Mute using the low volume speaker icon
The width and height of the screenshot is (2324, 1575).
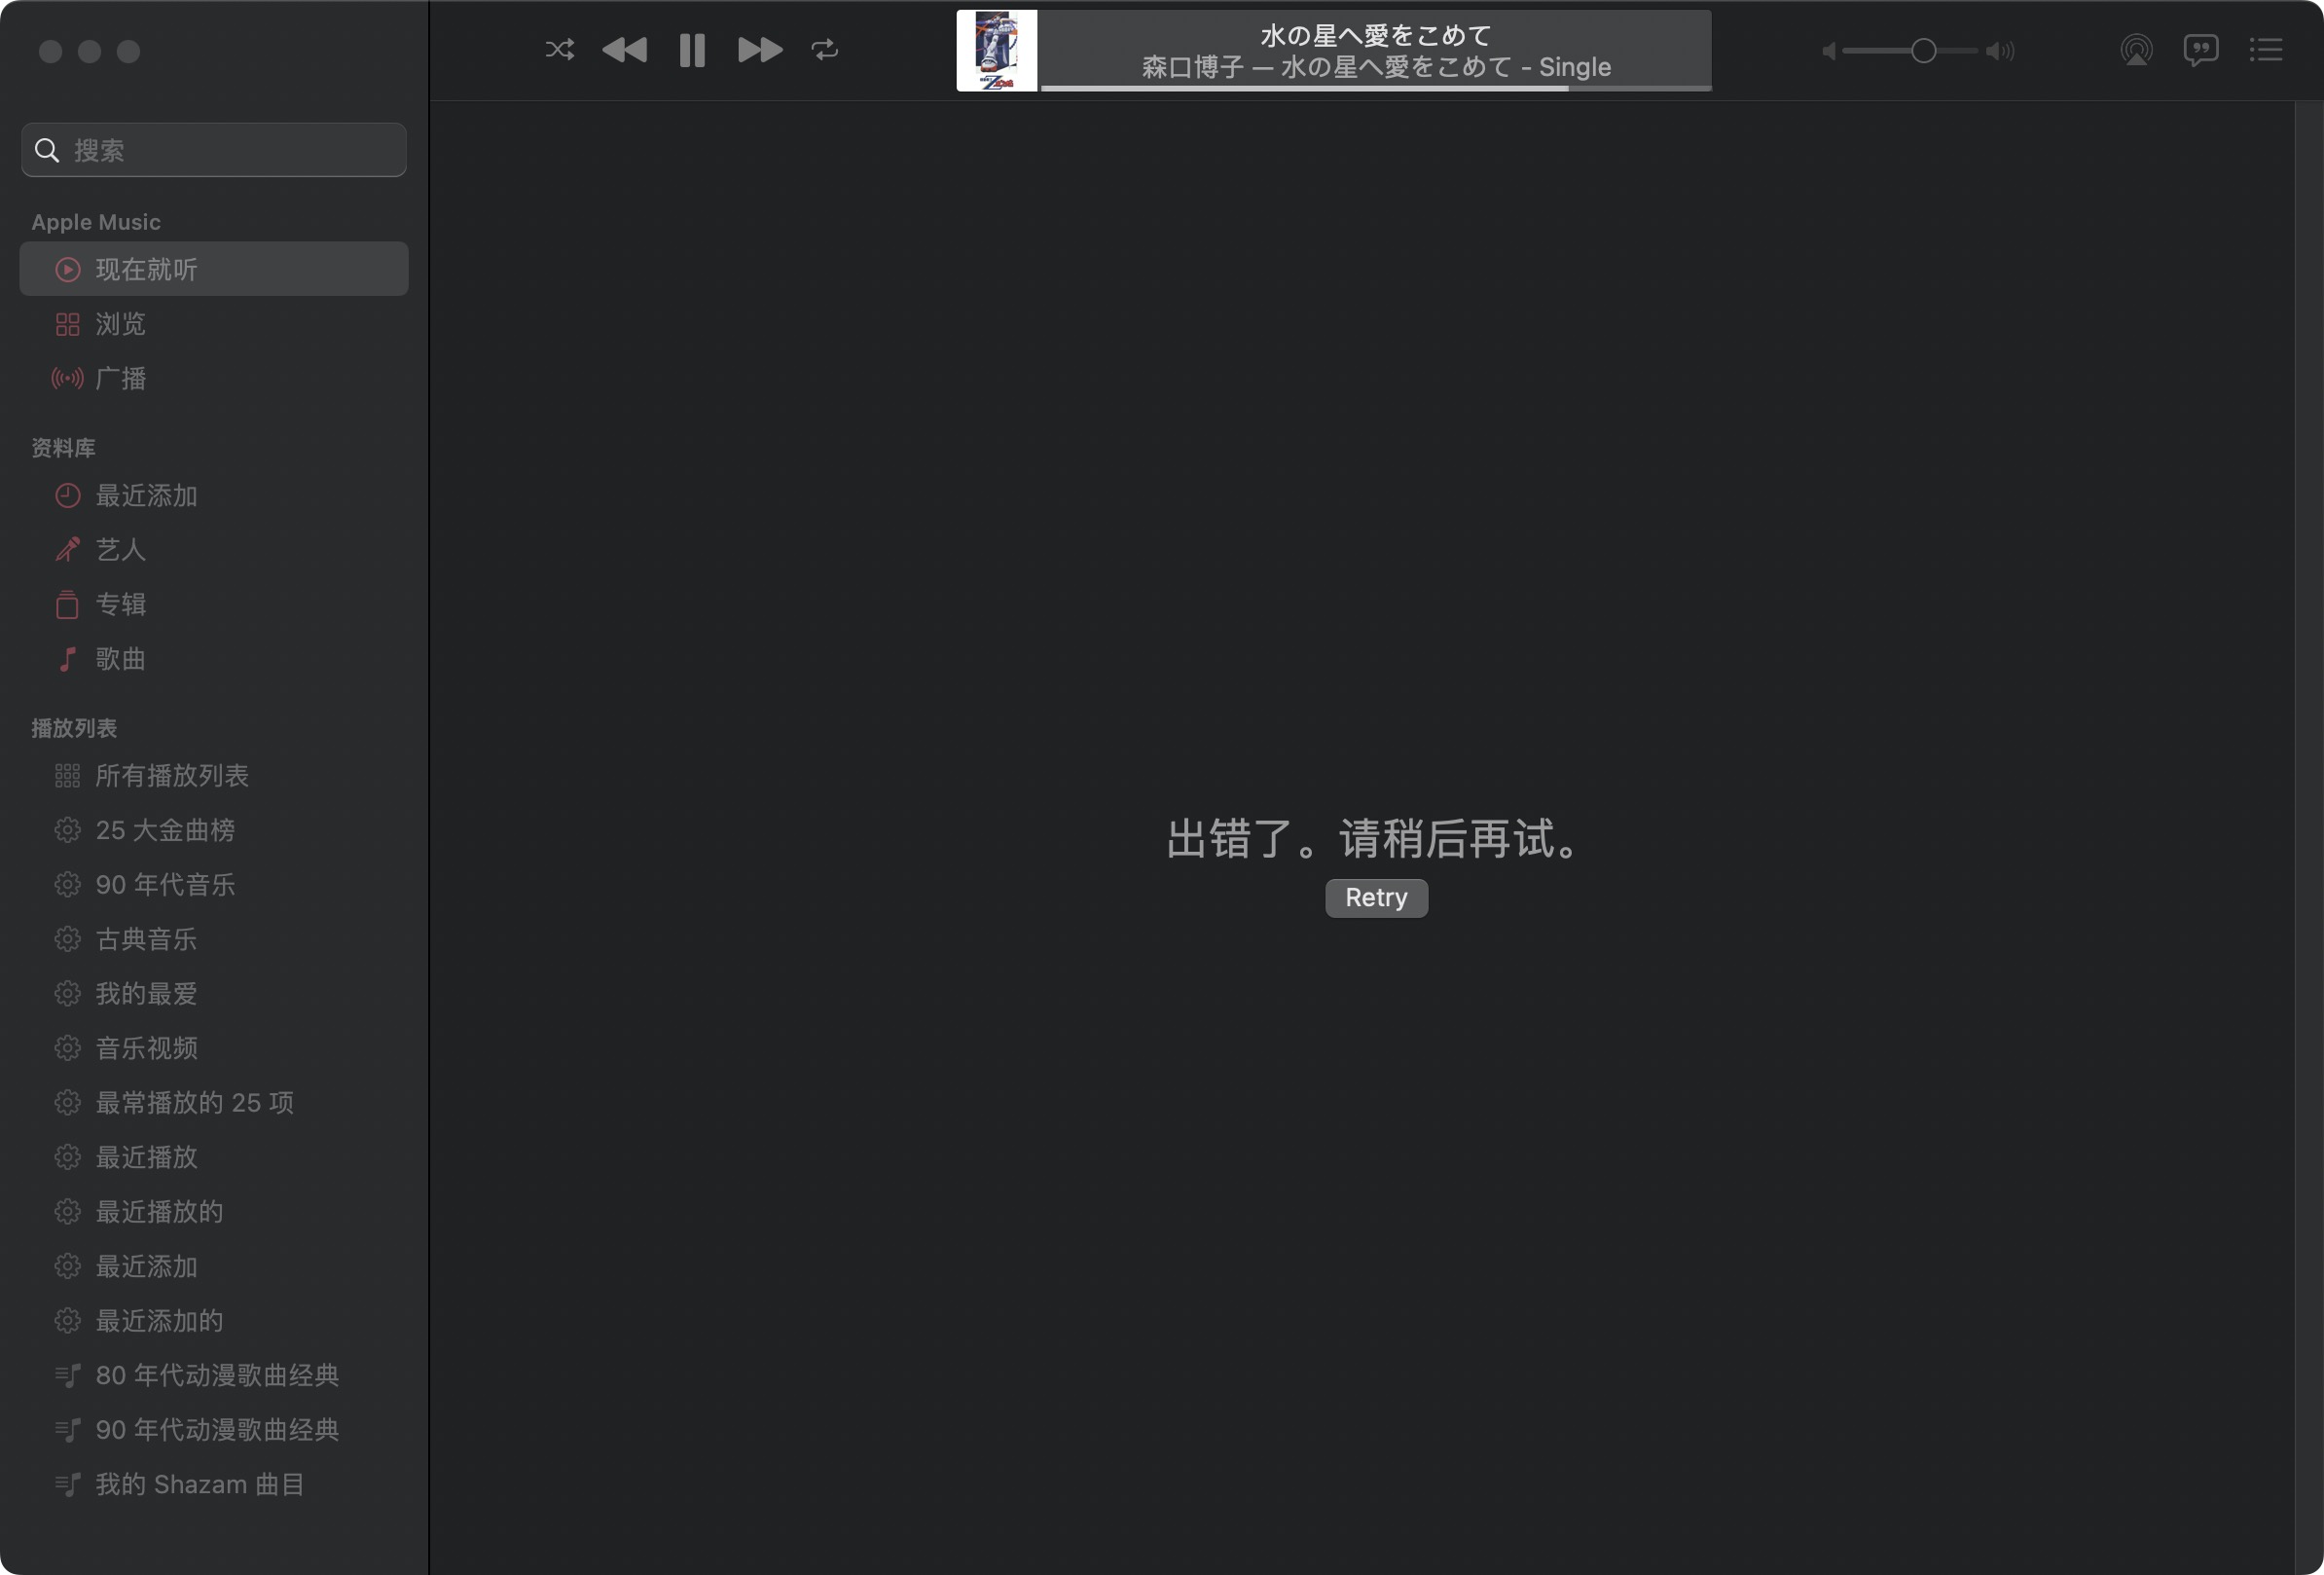click(x=1828, y=51)
